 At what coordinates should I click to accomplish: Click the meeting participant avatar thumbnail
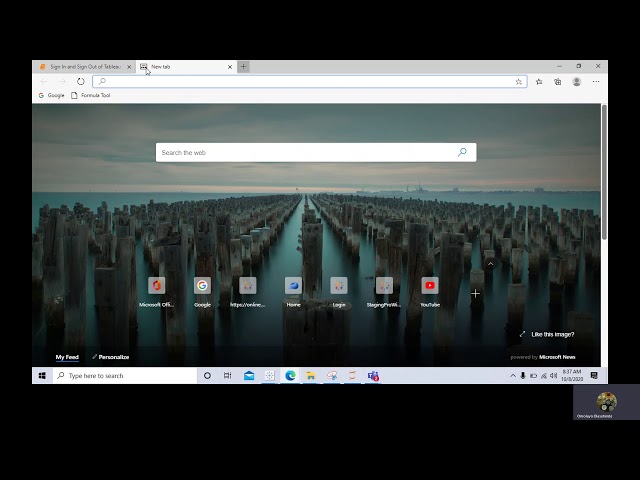click(x=607, y=402)
